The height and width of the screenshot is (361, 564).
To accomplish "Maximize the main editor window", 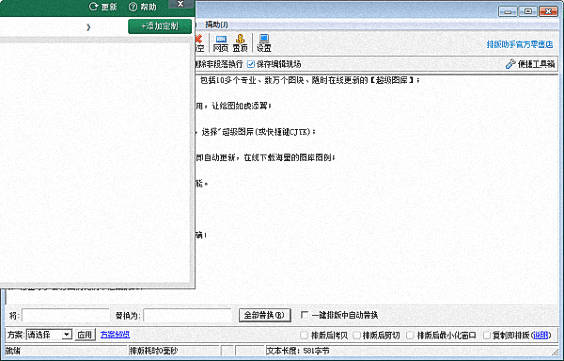I will (x=528, y=11).
